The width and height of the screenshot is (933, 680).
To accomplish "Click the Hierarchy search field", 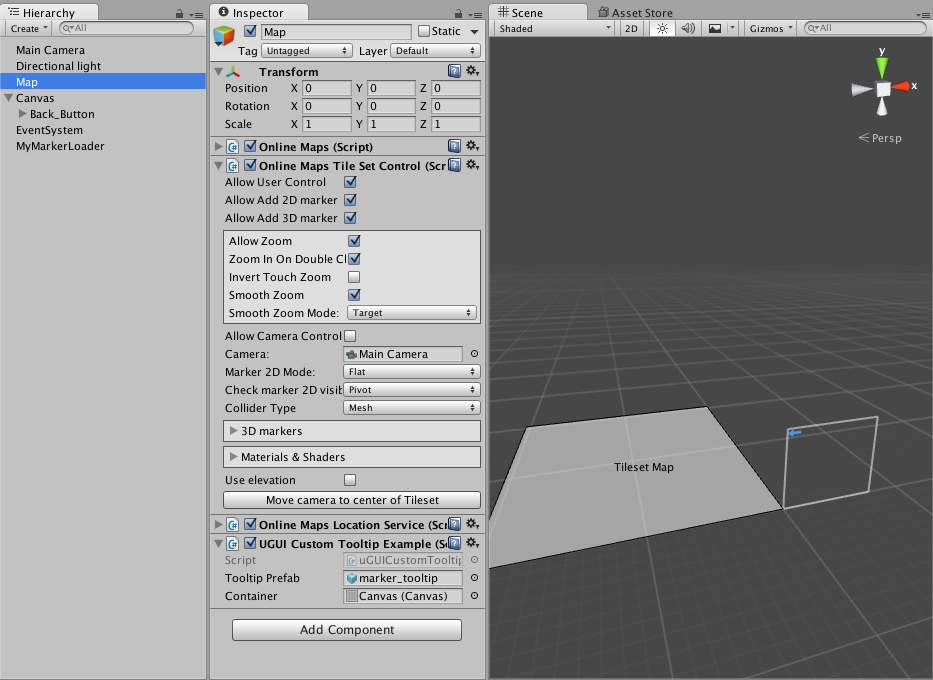I will point(127,28).
